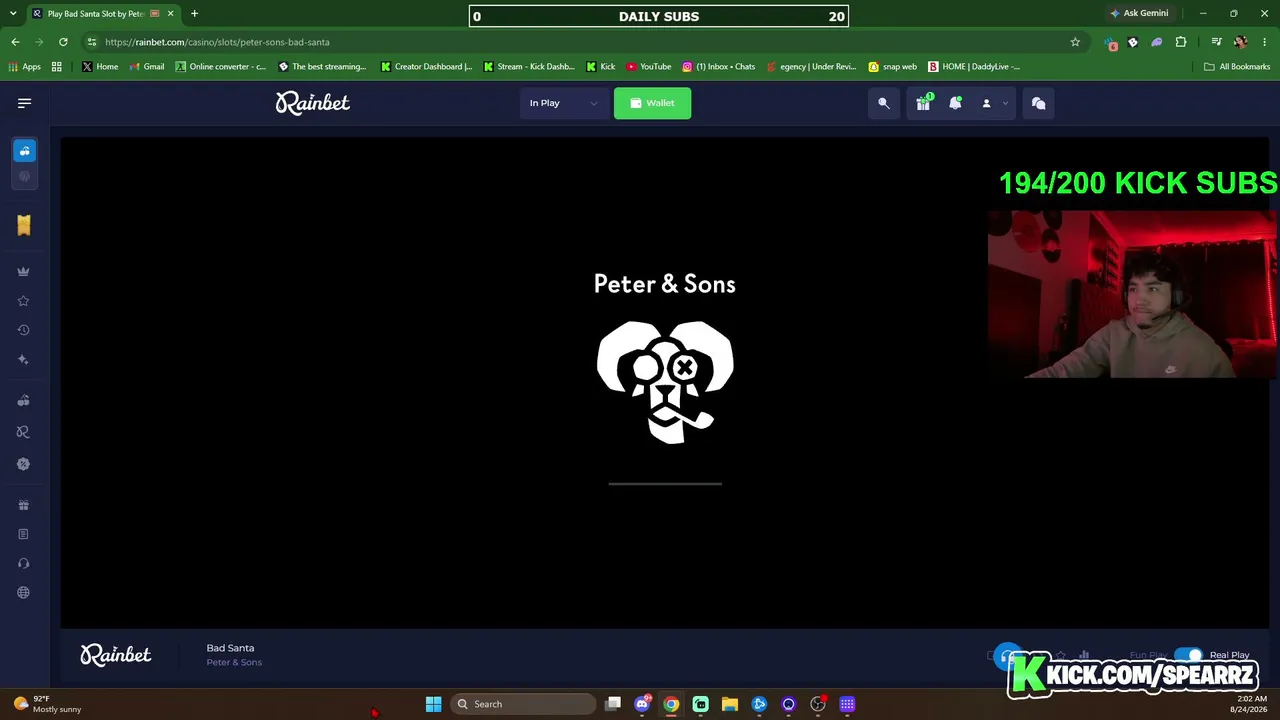
Task: Open the globe language sidebar icon
Action: pyautogui.click(x=24, y=593)
